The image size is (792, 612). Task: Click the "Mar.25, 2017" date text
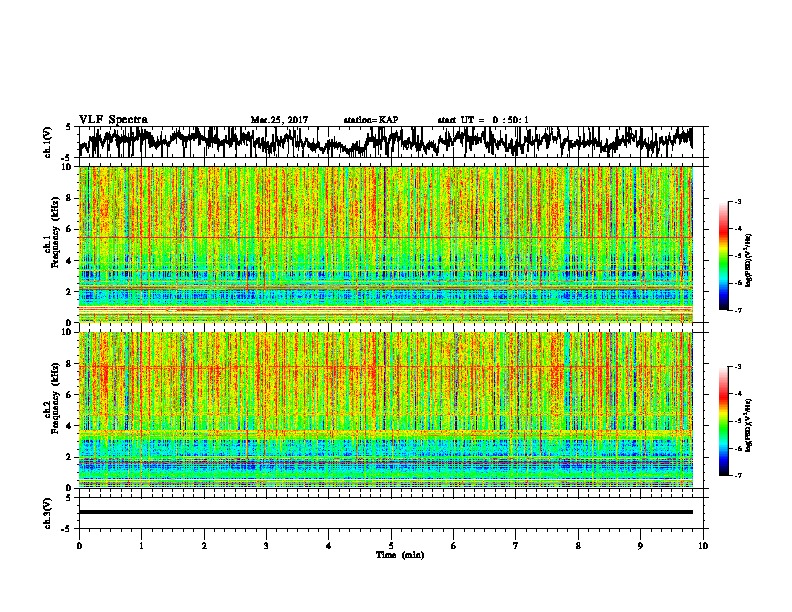coord(279,120)
